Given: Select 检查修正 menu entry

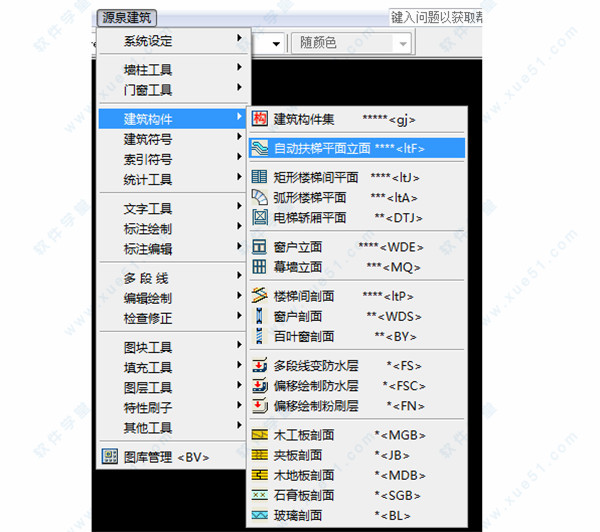Looking at the screenshot, I should pos(172,318).
